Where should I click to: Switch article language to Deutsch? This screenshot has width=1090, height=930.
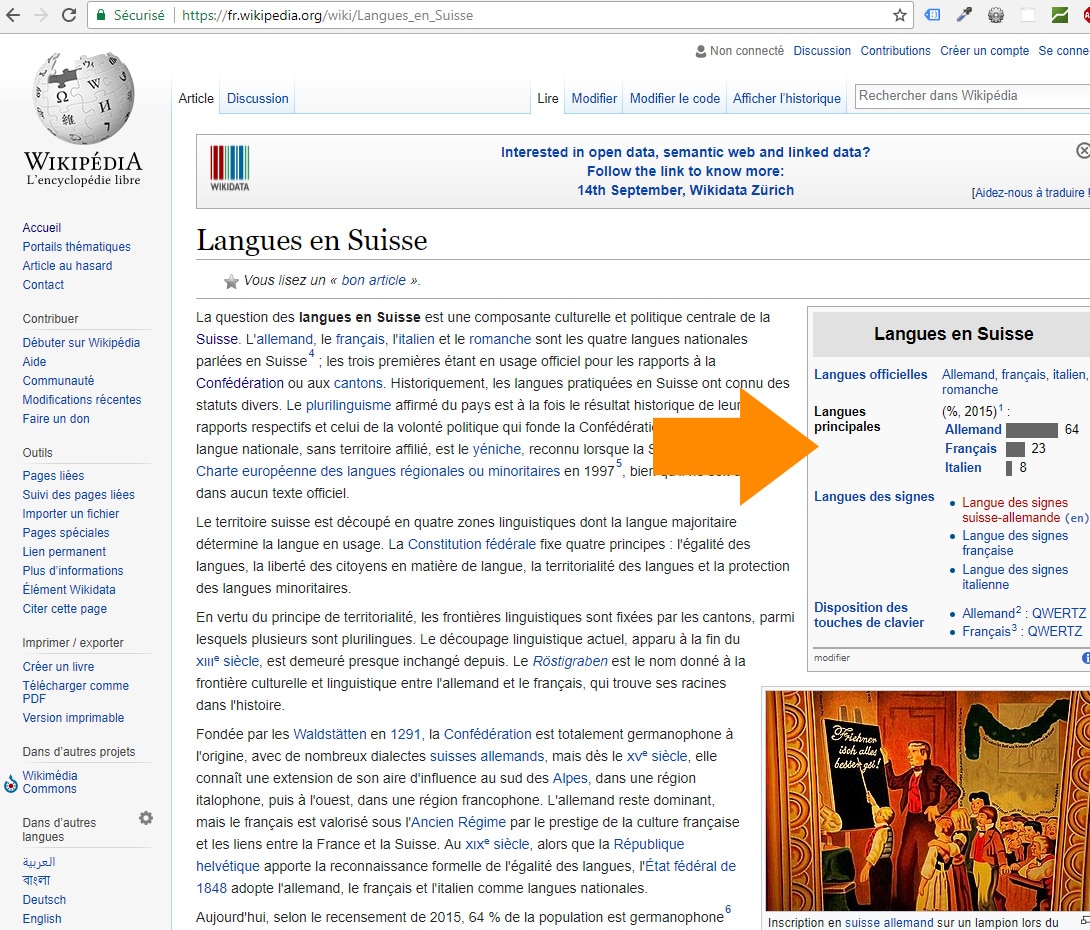(44, 900)
